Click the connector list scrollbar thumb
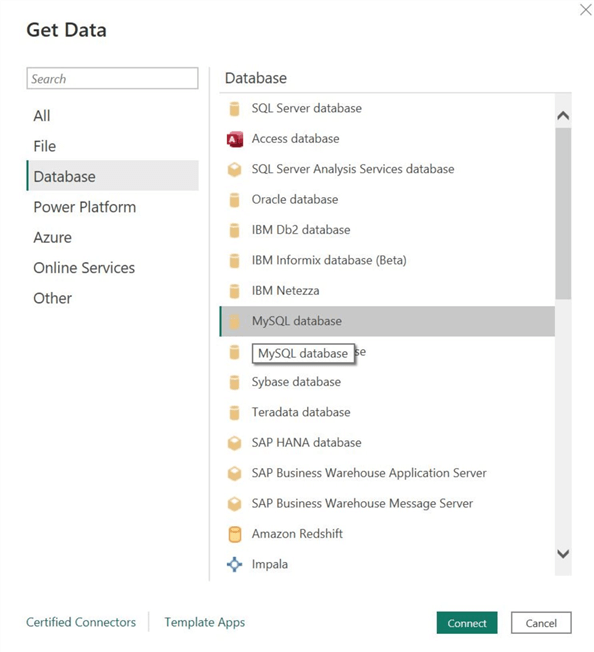The image size is (594, 652). coord(563,213)
